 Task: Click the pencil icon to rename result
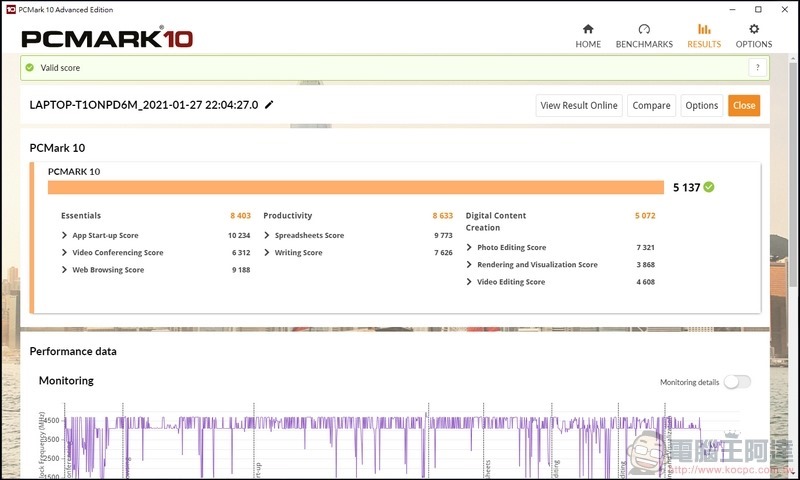(x=269, y=105)
